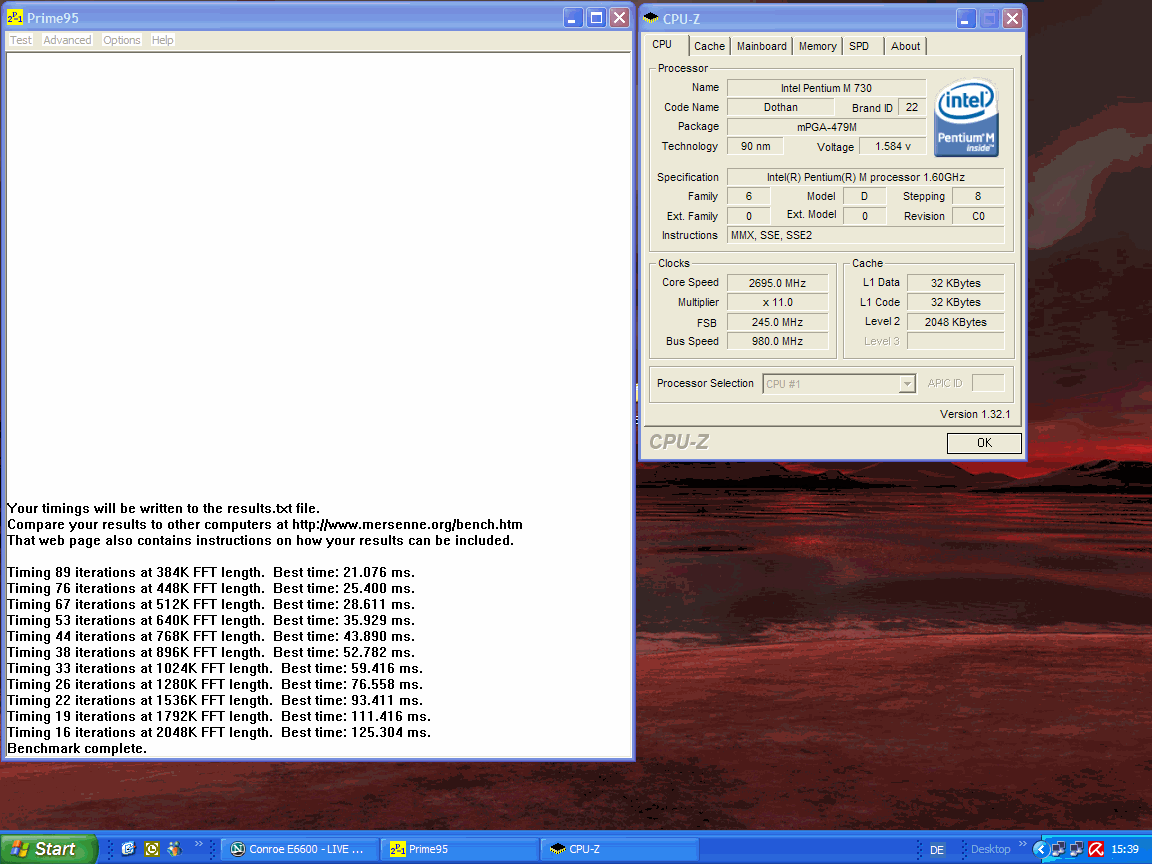Click the 15:39 system clock

coord(1125,849)
